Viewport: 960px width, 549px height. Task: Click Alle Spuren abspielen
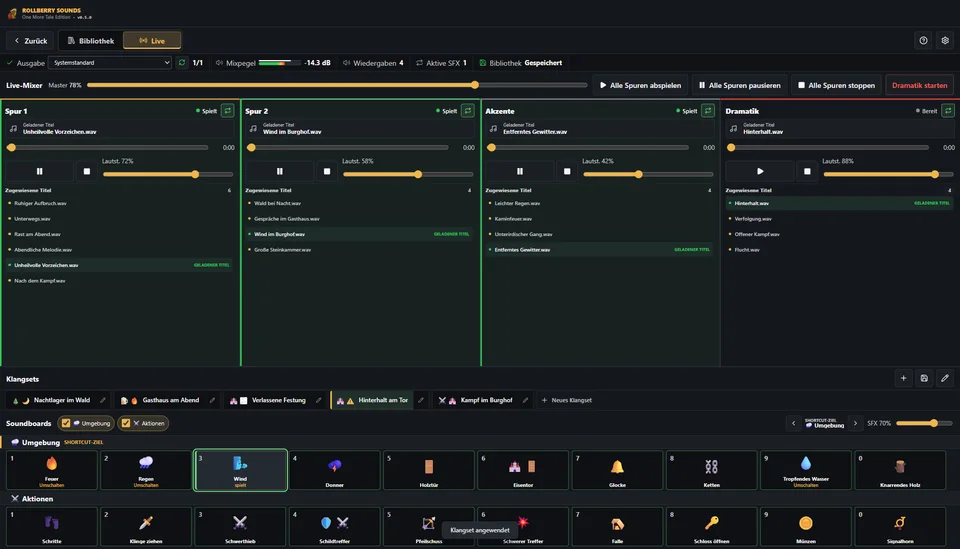(x=640, y=85)
